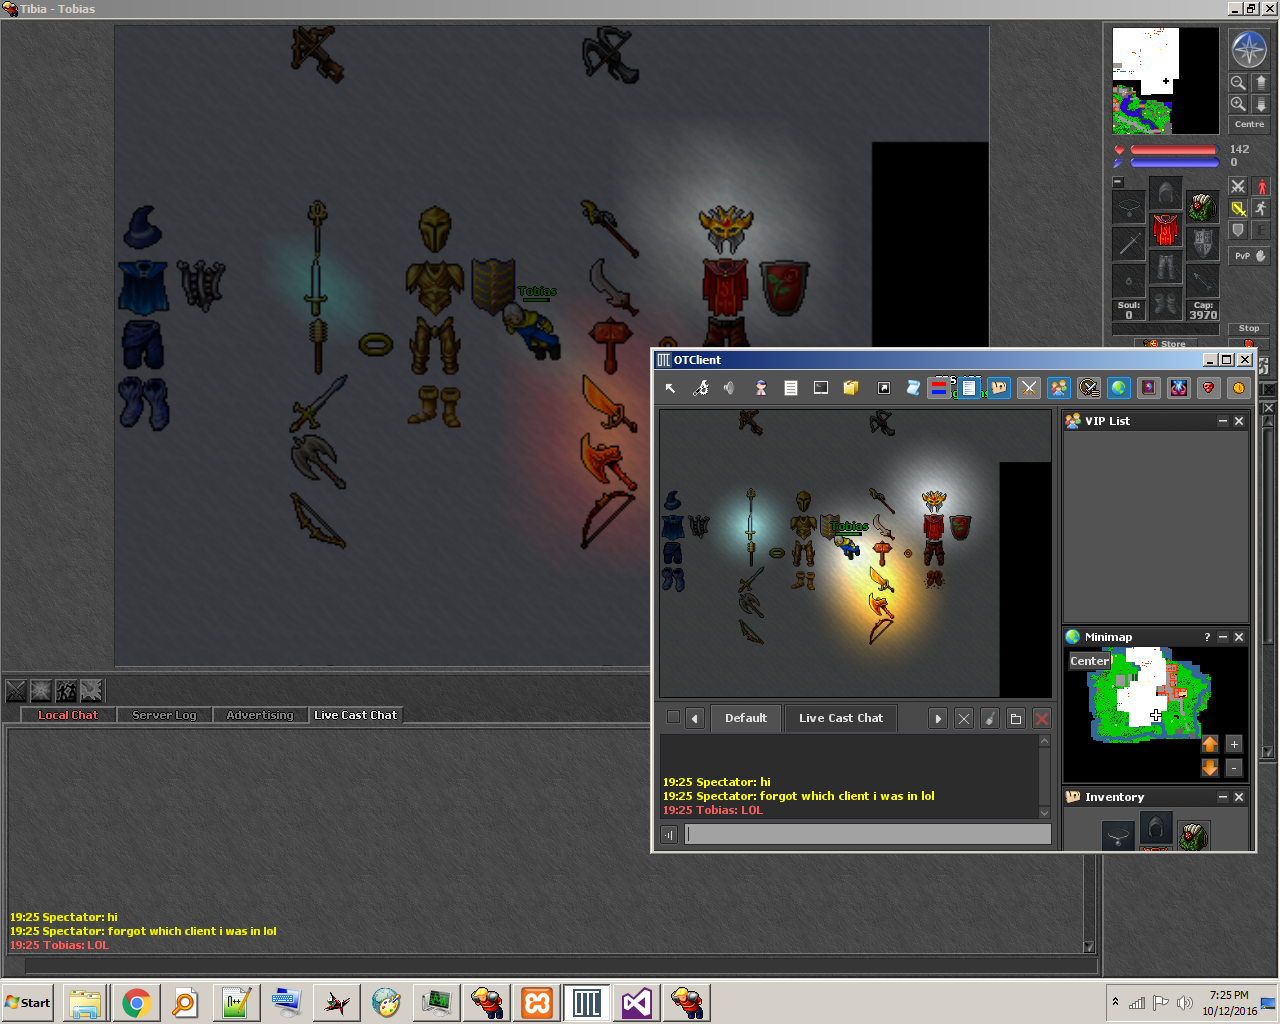Click Centre button under Tibia minimap

point(1249,124)
